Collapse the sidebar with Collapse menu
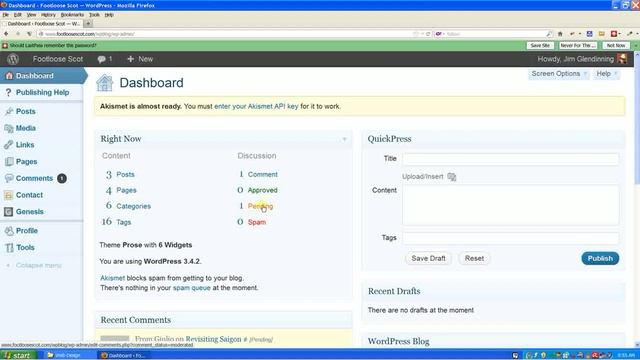The height and width of the screenshot is (360, 640). tap(34, 265)
